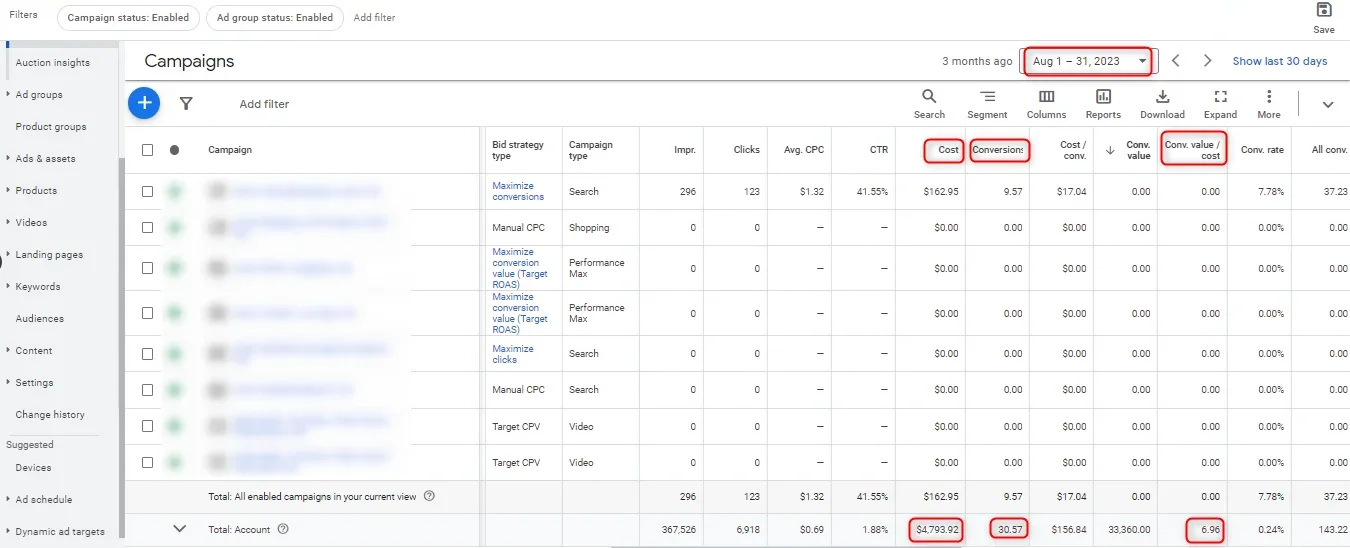
Task: Select the first Target CPV Video checkbox
Action: click(147, 426)
